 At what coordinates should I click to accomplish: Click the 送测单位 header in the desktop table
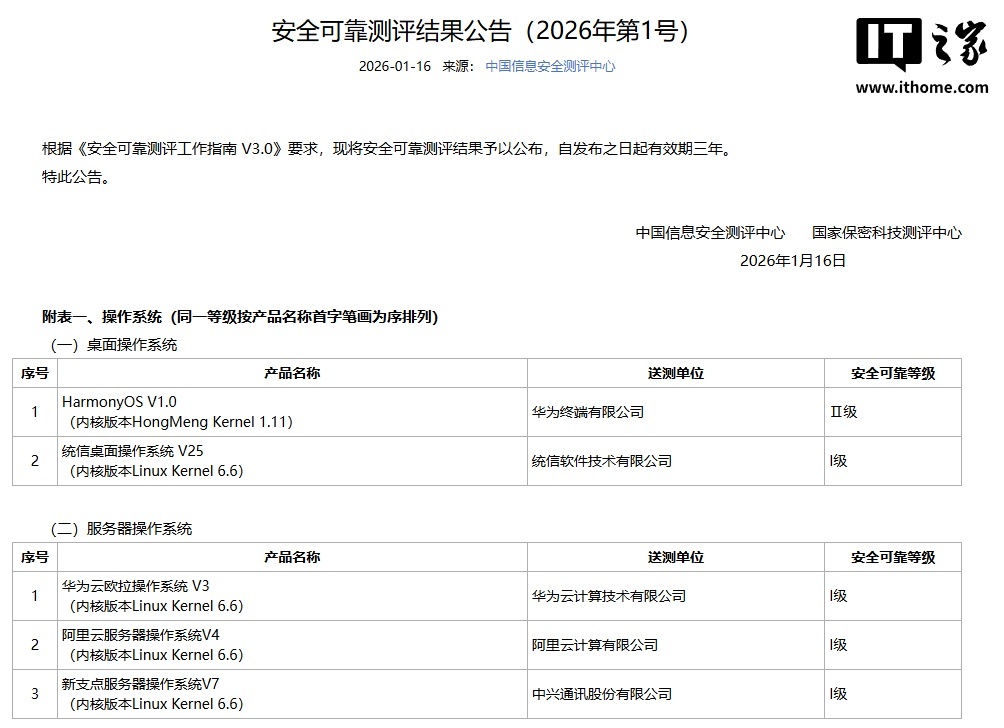point(676,373)
